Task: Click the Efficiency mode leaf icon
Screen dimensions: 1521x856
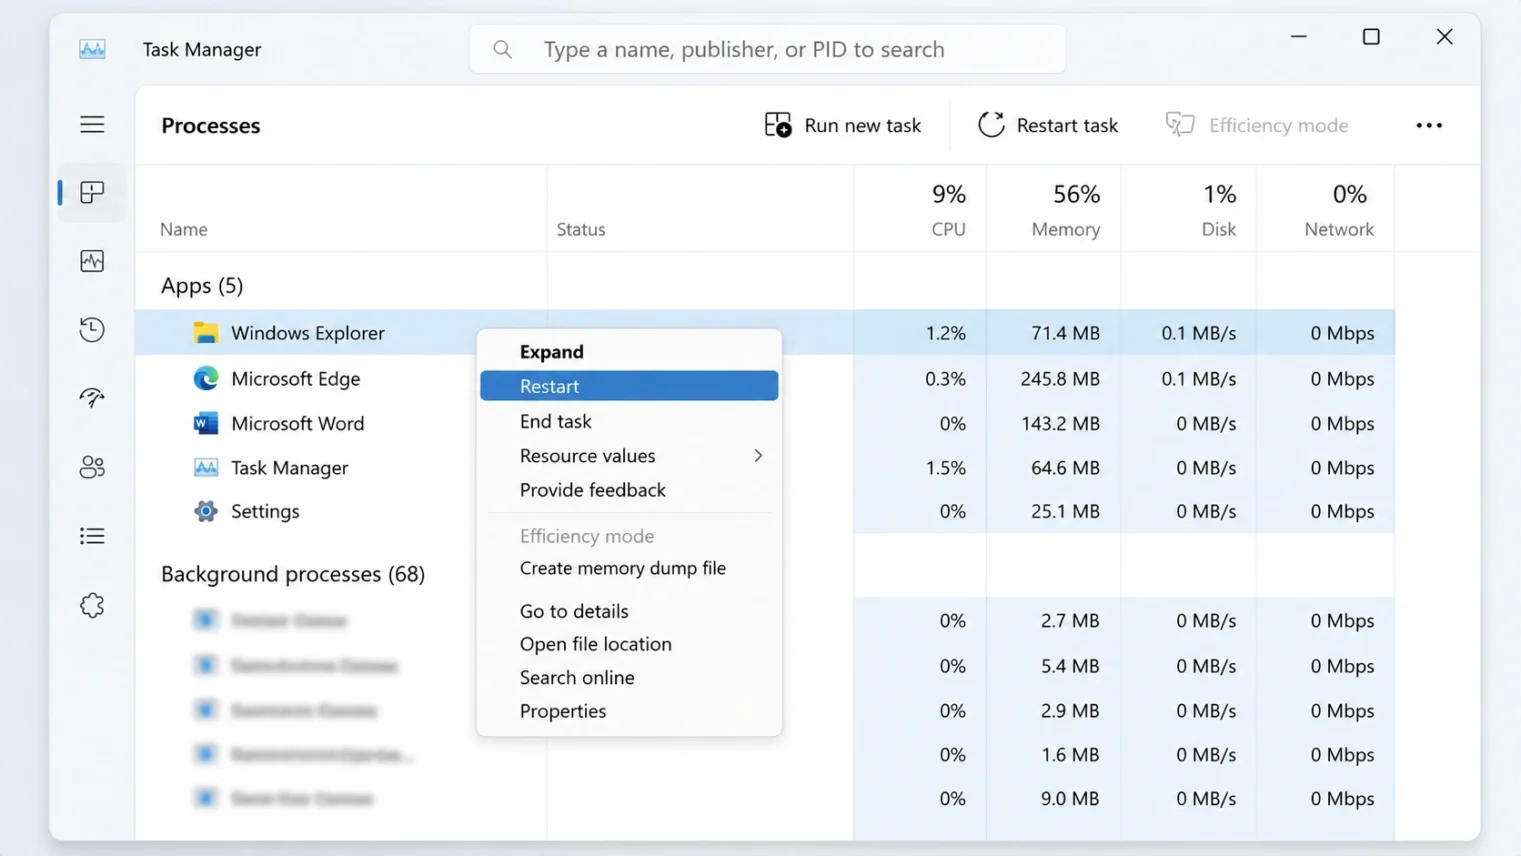Action: (1180, 125)
